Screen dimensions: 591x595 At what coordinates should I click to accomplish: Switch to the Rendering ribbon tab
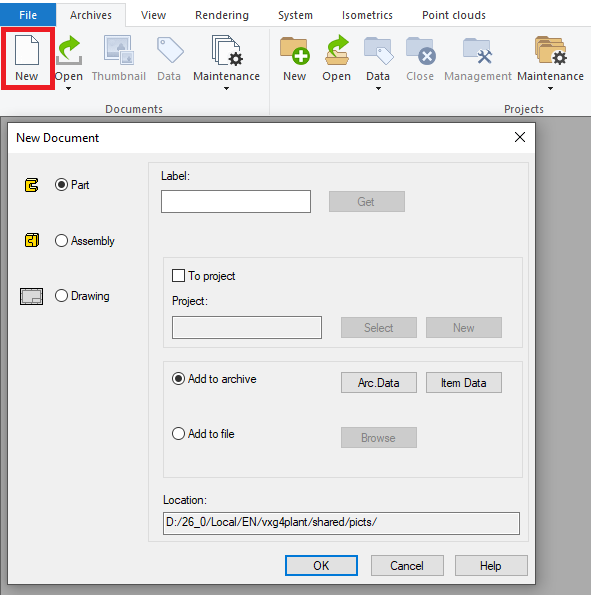click(x=222, y=15)
